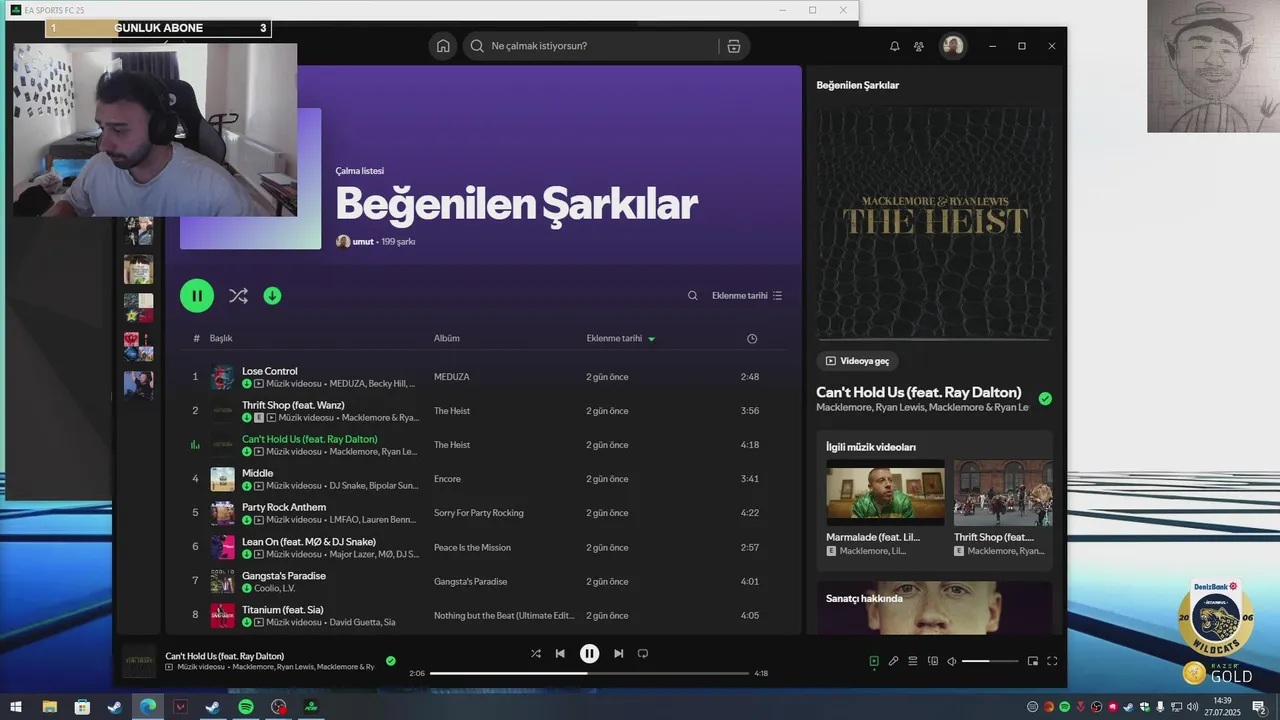
Task: Open Microsoft Edge from taskbar
Action: coord(148,707)
